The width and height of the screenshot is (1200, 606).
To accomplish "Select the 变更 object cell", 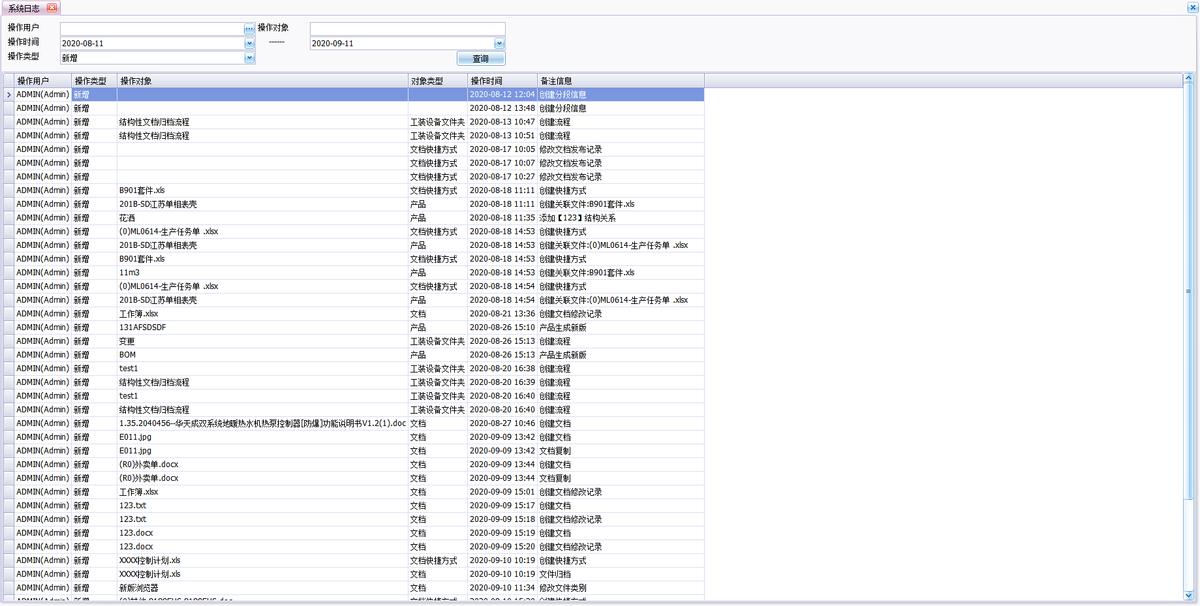I will 262,341.
